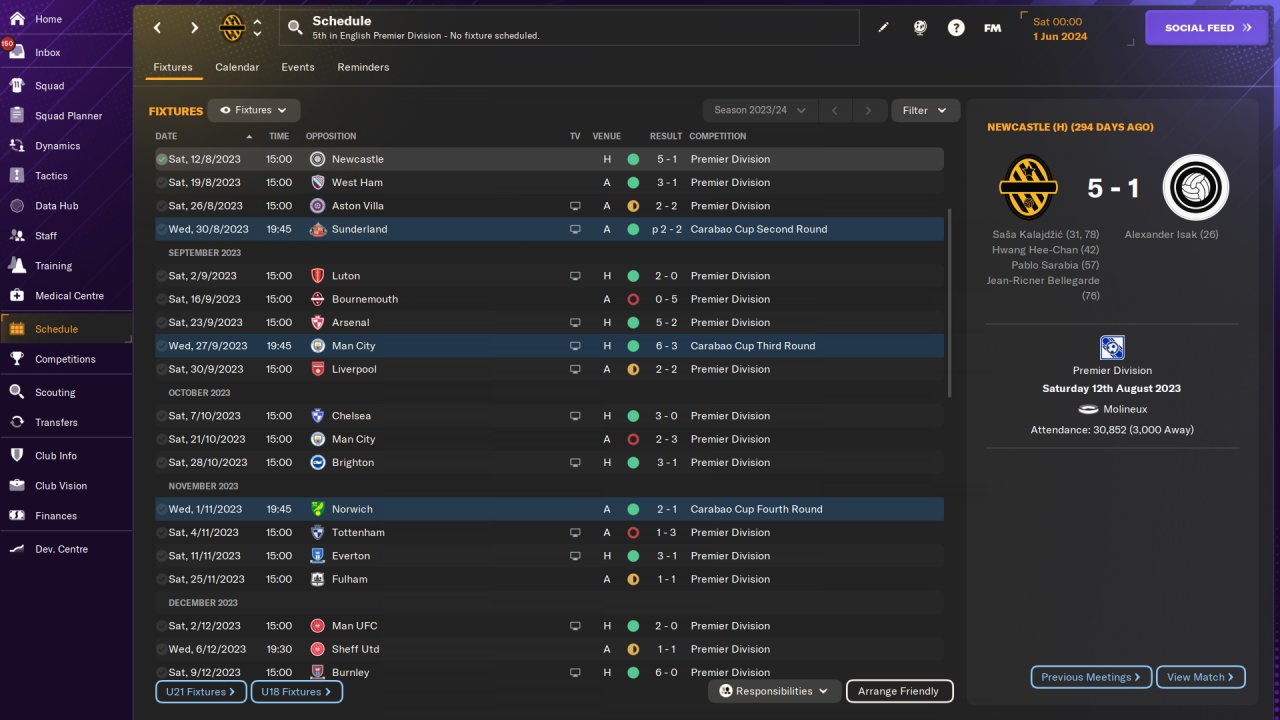Click the search bar in header
The image size is (1280, 720).
tap(569, 28)
